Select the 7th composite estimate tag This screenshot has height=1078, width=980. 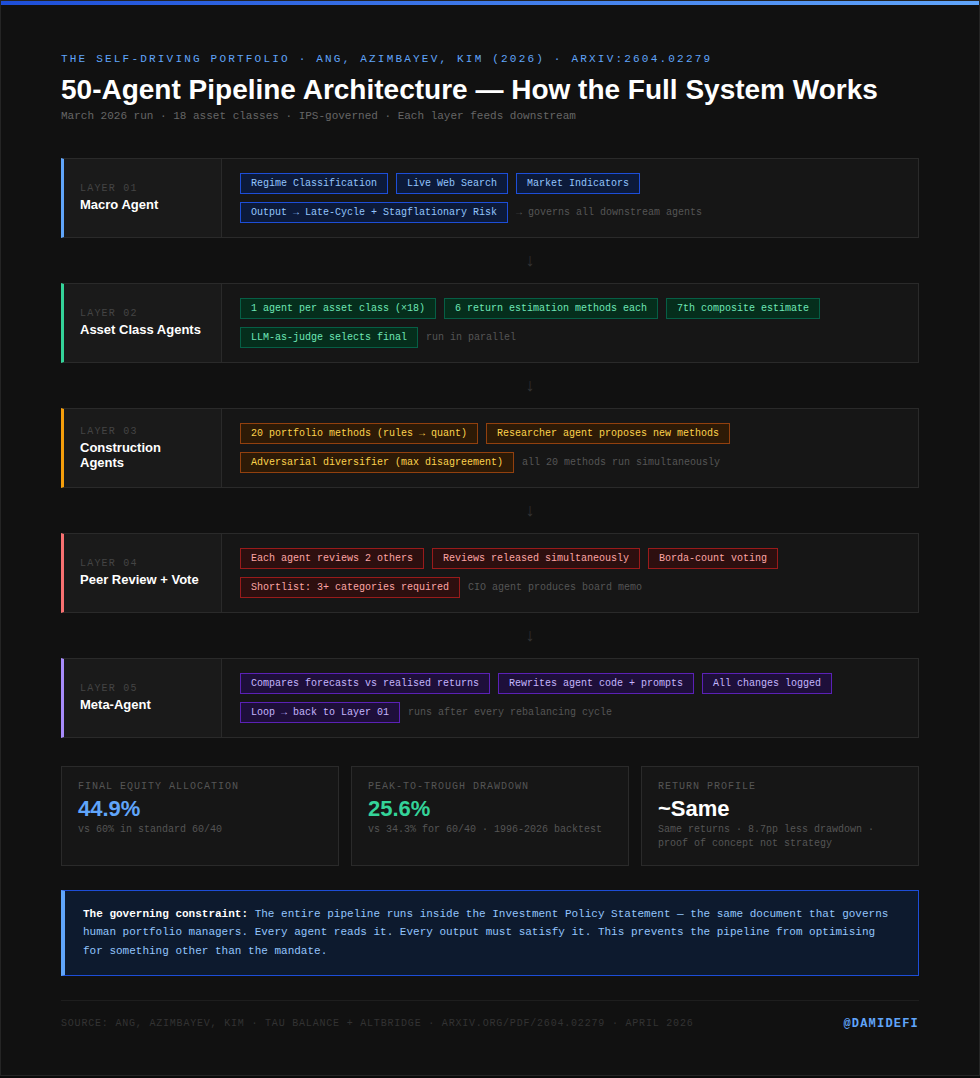(743, 308)
